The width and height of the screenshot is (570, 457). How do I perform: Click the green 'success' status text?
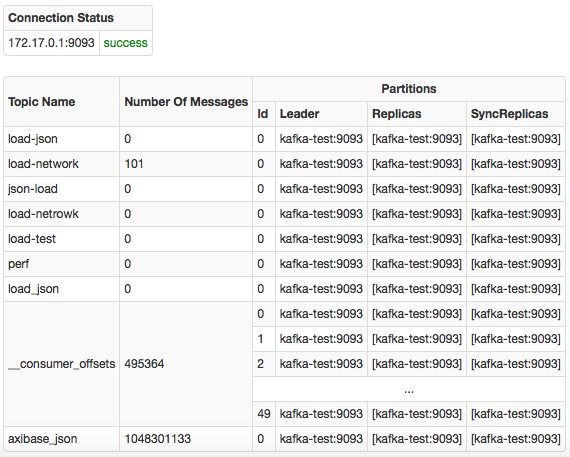[125, 43]
